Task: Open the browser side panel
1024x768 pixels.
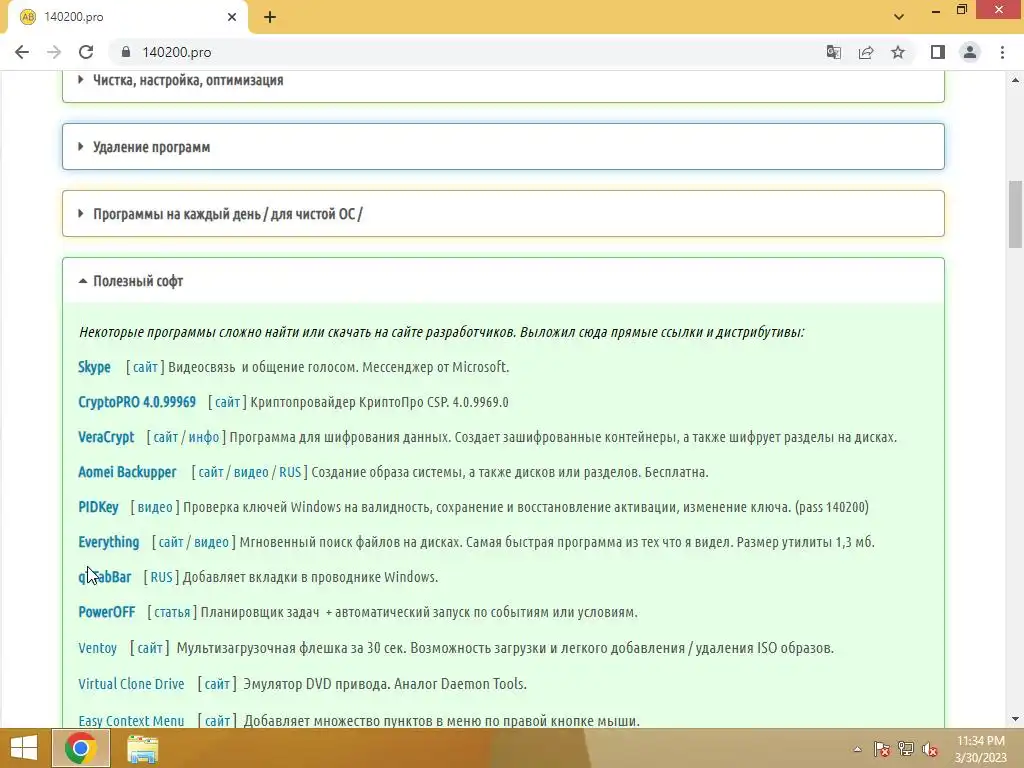Action: [938, 52]
